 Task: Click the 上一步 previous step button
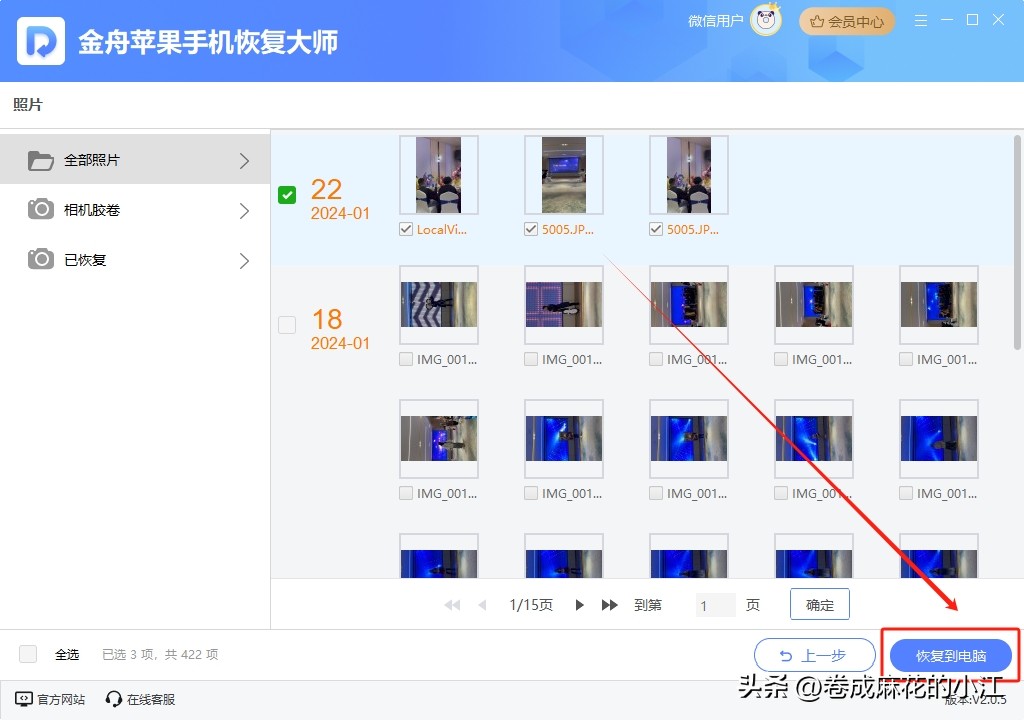[814, 654]
